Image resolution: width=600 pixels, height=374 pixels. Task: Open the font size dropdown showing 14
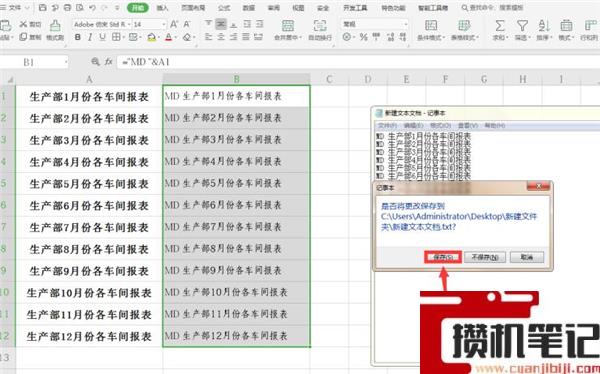164,24
